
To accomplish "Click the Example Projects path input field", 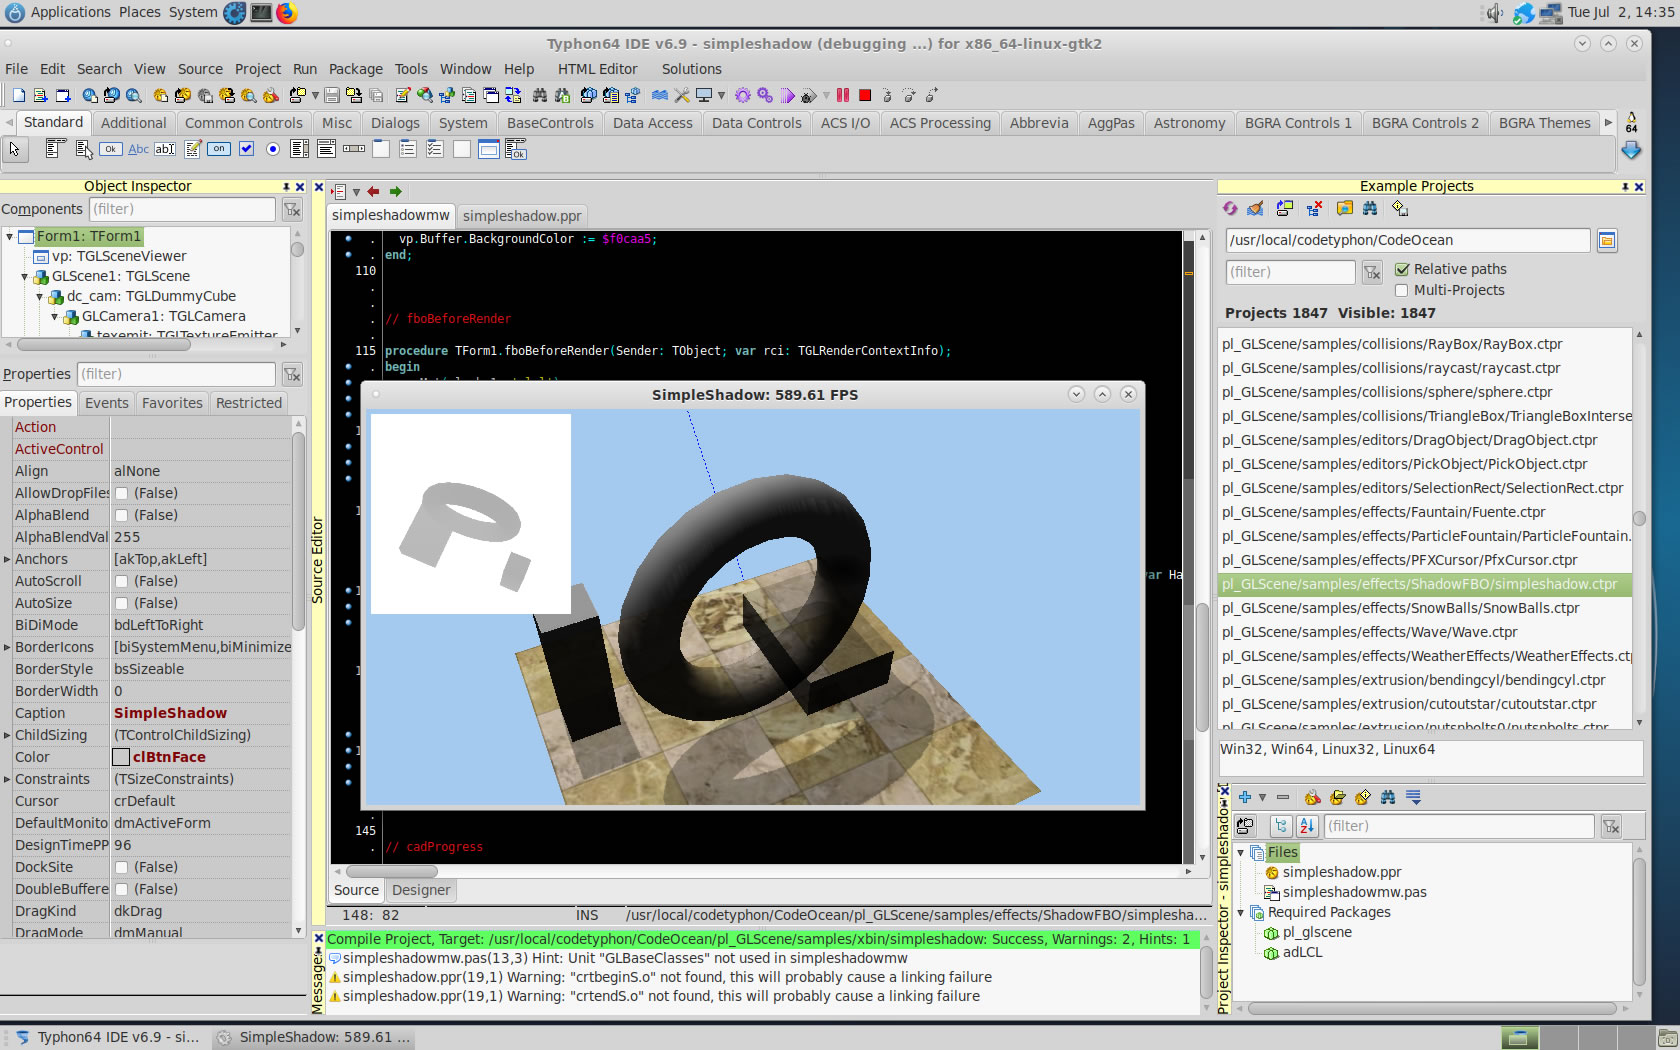I will pos(1407,240).
